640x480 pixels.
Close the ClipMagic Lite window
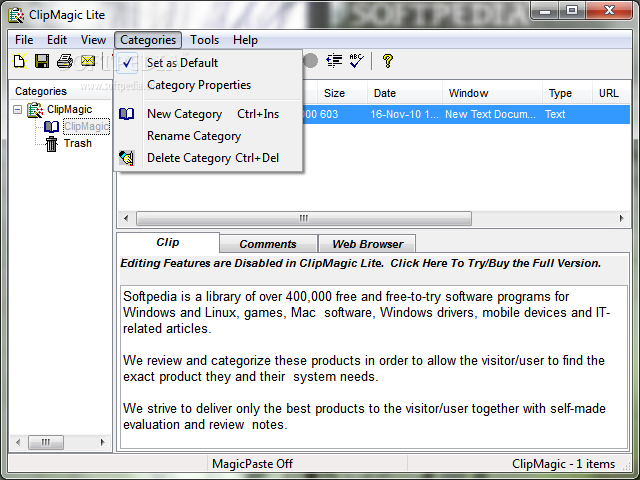tap(609, 10)
